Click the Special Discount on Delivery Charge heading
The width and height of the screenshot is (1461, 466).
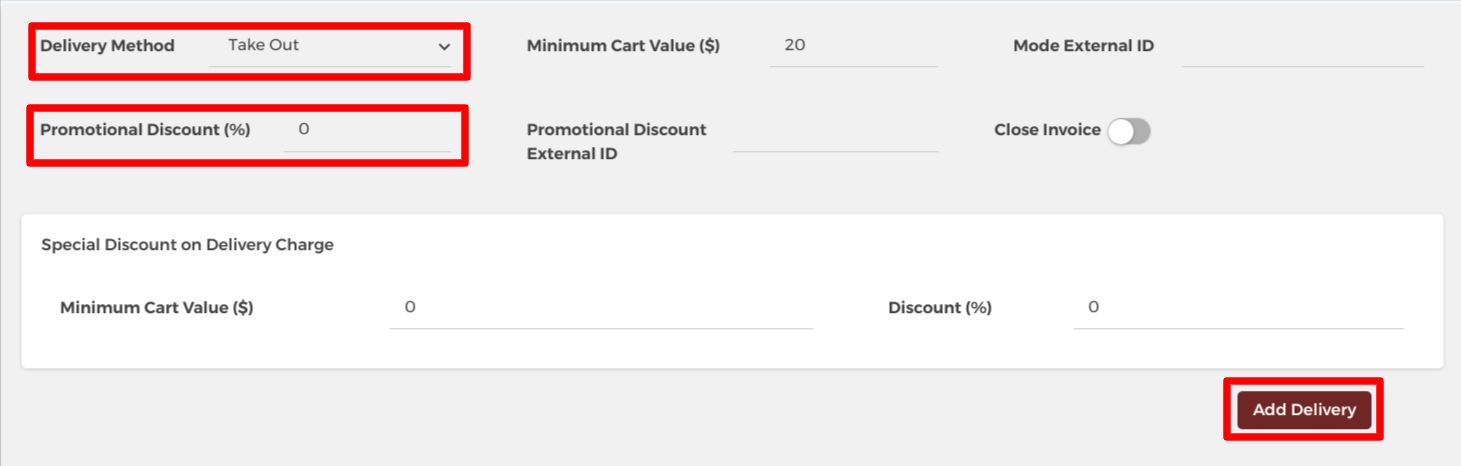(187, 245)
